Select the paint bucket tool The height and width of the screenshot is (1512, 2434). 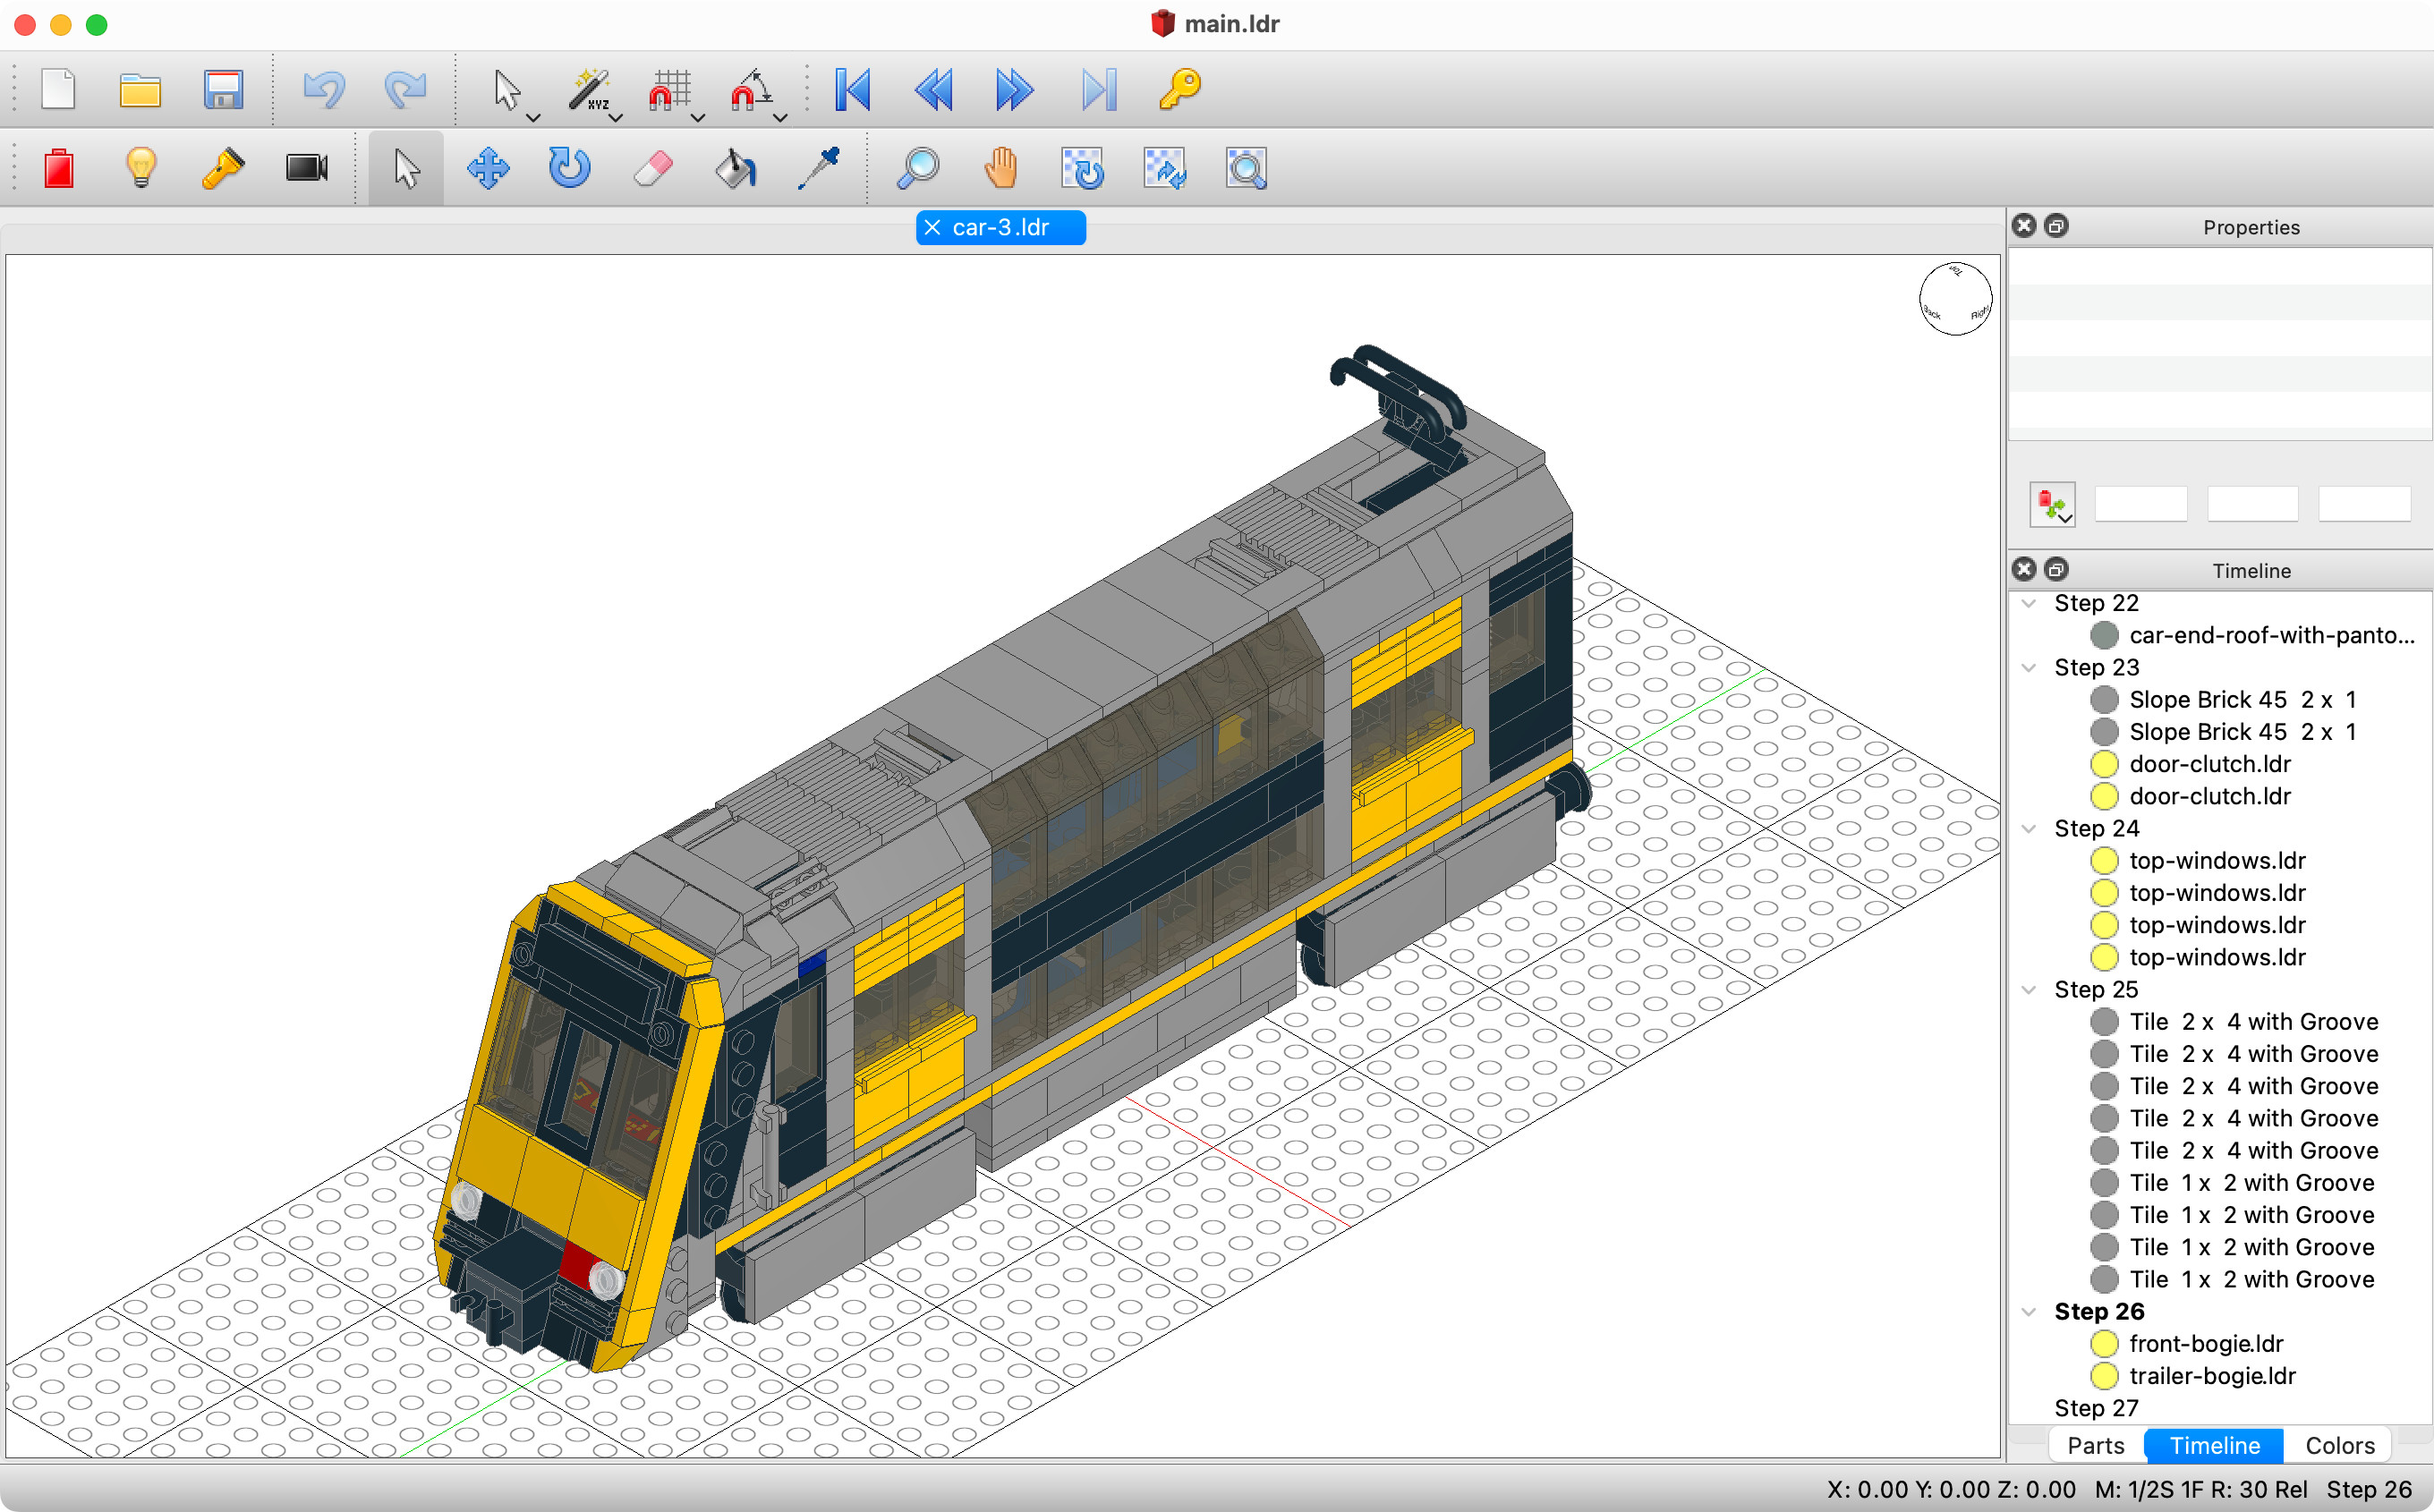(733, 167)
